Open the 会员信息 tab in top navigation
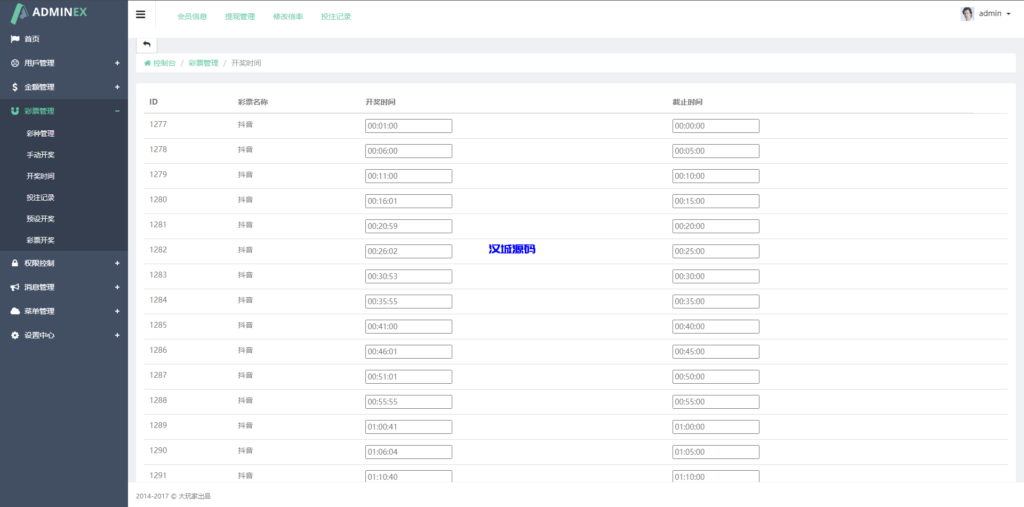This screenshot has height=507, width=1024. coord(192,17)
